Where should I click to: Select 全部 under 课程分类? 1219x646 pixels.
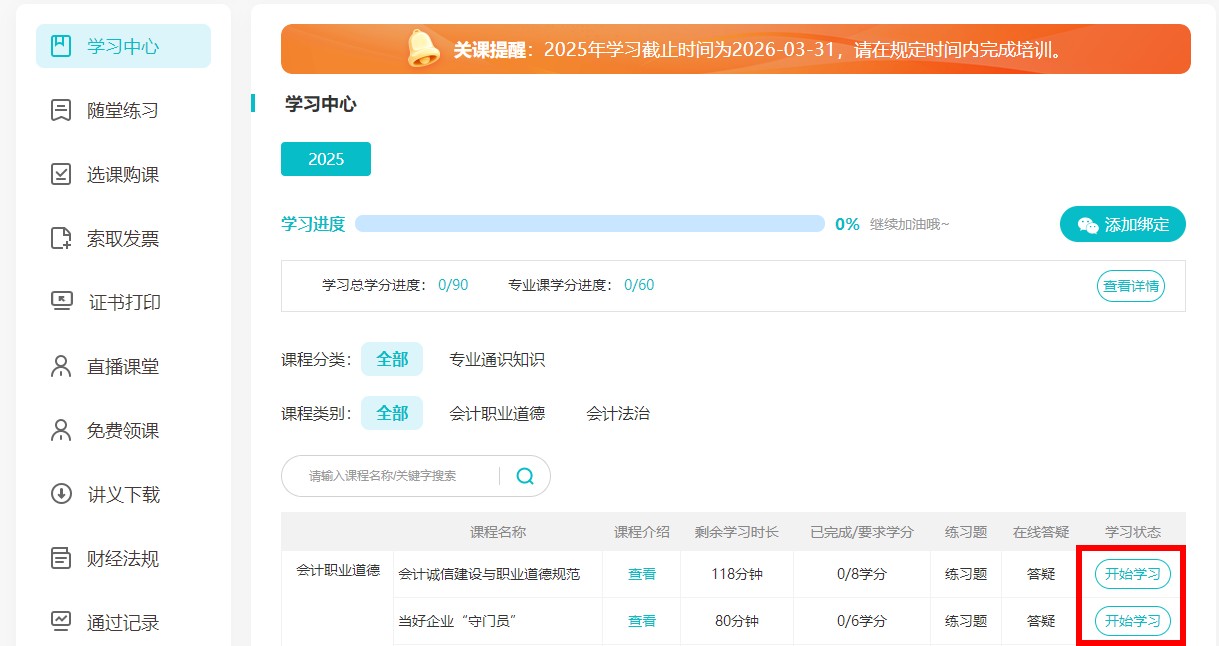[392, 359]
